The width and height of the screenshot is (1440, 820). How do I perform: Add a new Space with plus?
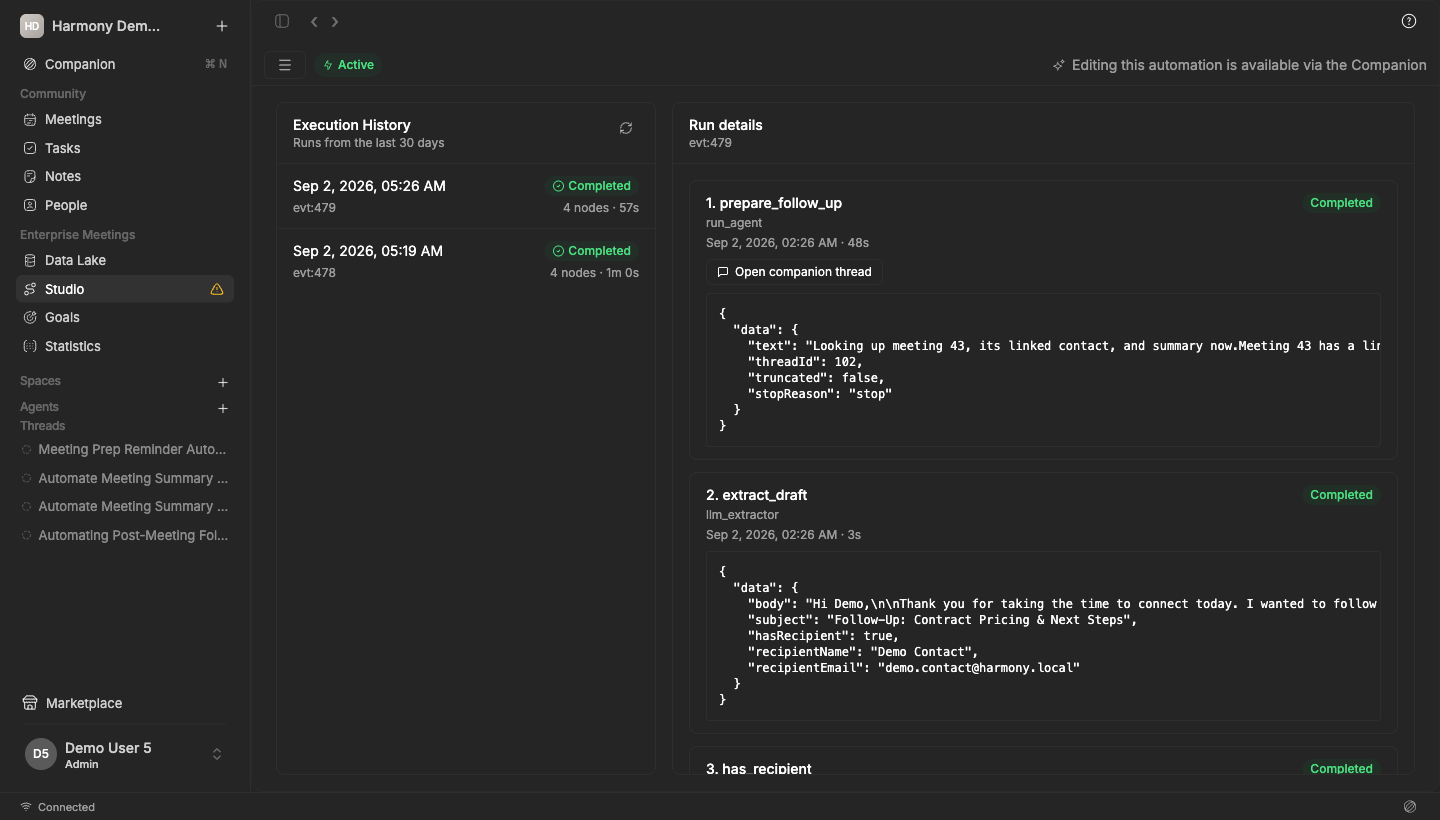223,382
